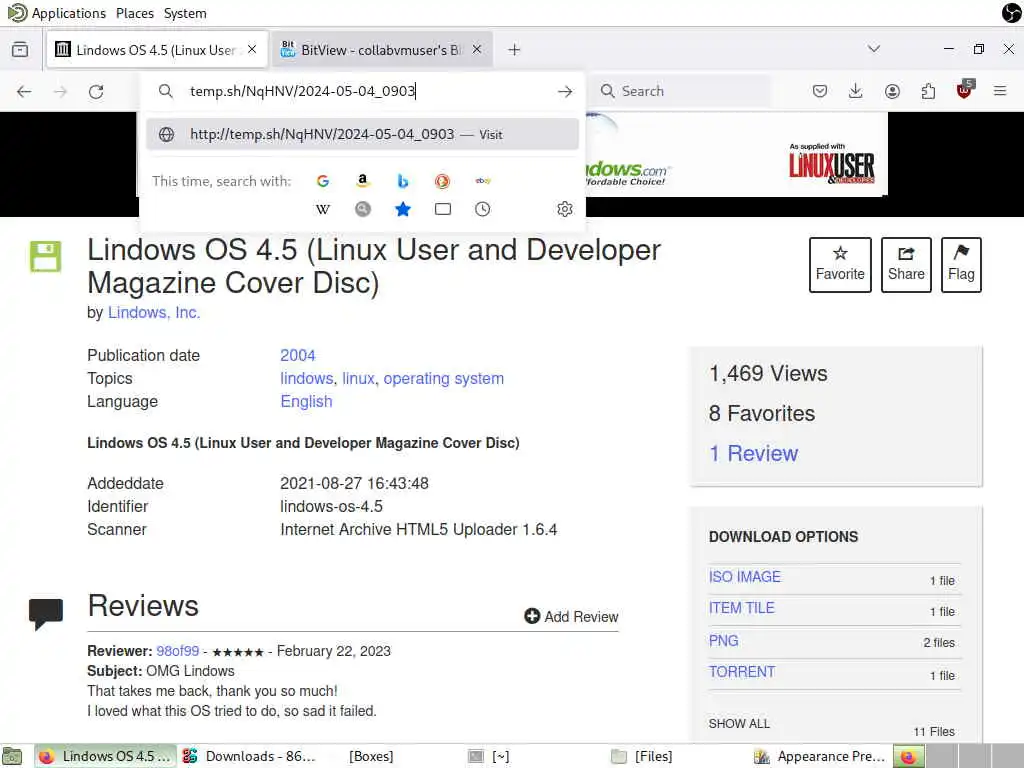Switch to the [Files] taskbar window
1024x768 pixels.
click(643, 756)
